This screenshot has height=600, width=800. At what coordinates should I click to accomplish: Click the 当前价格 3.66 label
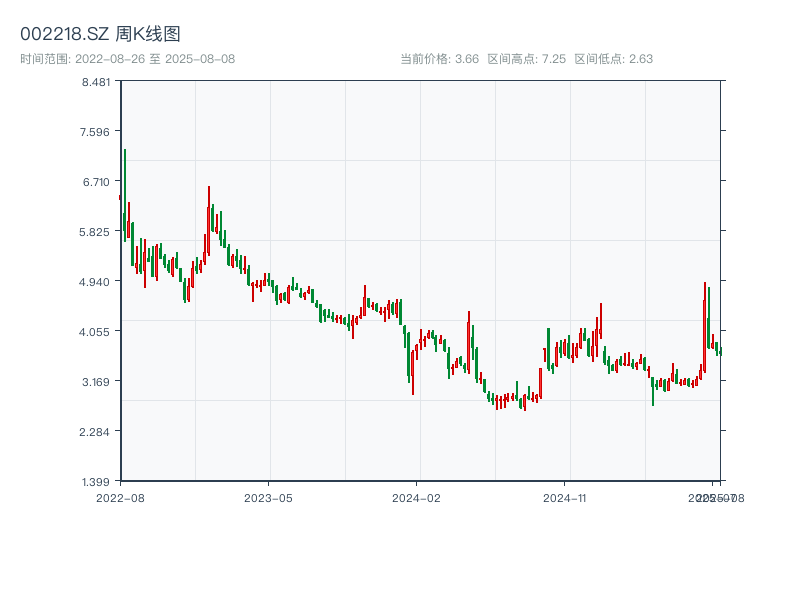pos(440,59)
